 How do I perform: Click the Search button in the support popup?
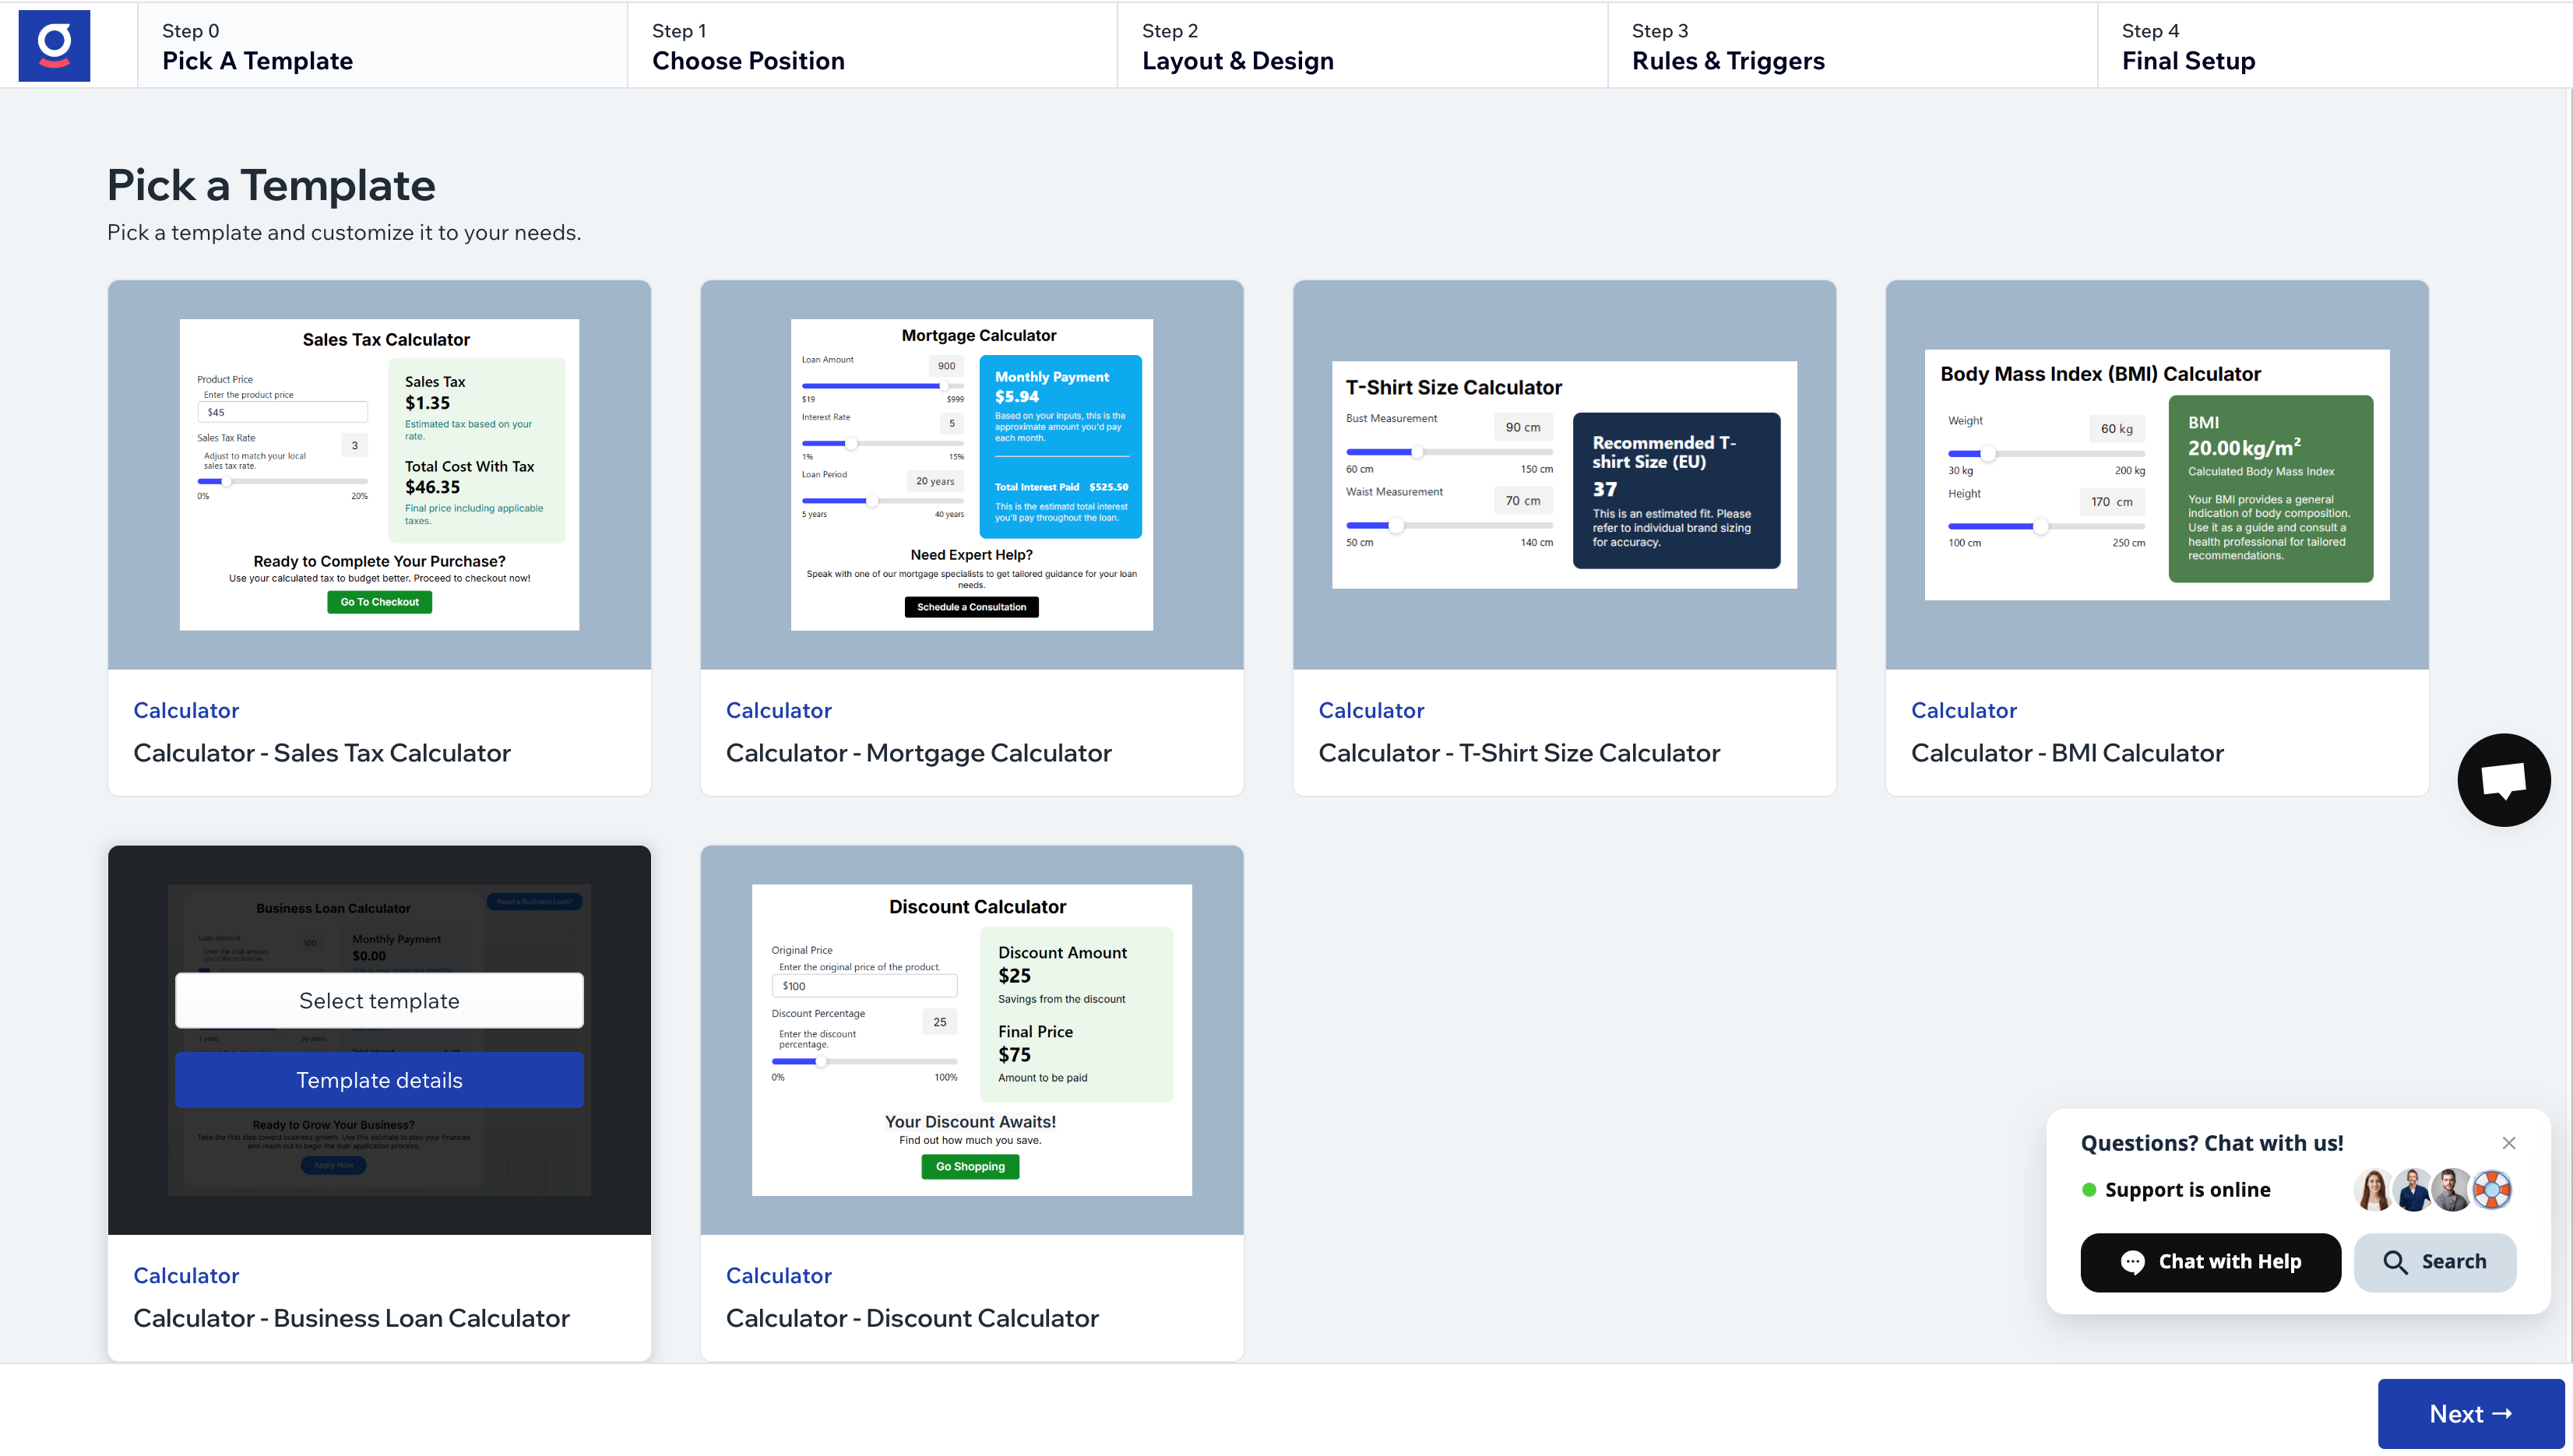[x=2434, y=1262]
